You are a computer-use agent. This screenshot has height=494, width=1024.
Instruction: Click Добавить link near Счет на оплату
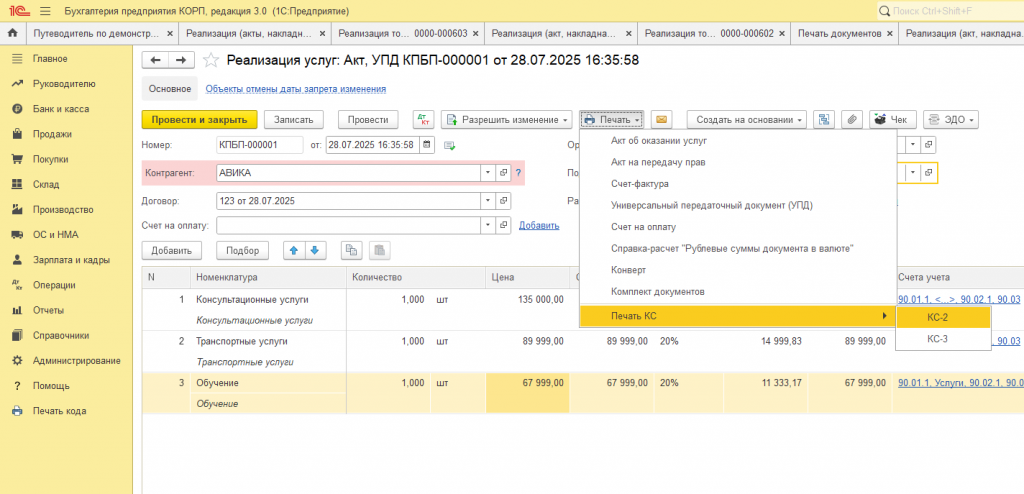click(539, 225)
